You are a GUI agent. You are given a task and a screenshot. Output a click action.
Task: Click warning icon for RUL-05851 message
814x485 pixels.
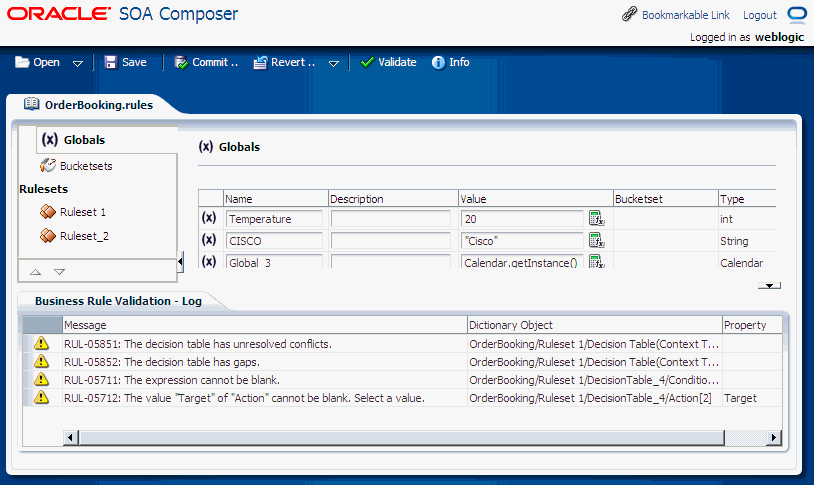[x=41, y=343]
